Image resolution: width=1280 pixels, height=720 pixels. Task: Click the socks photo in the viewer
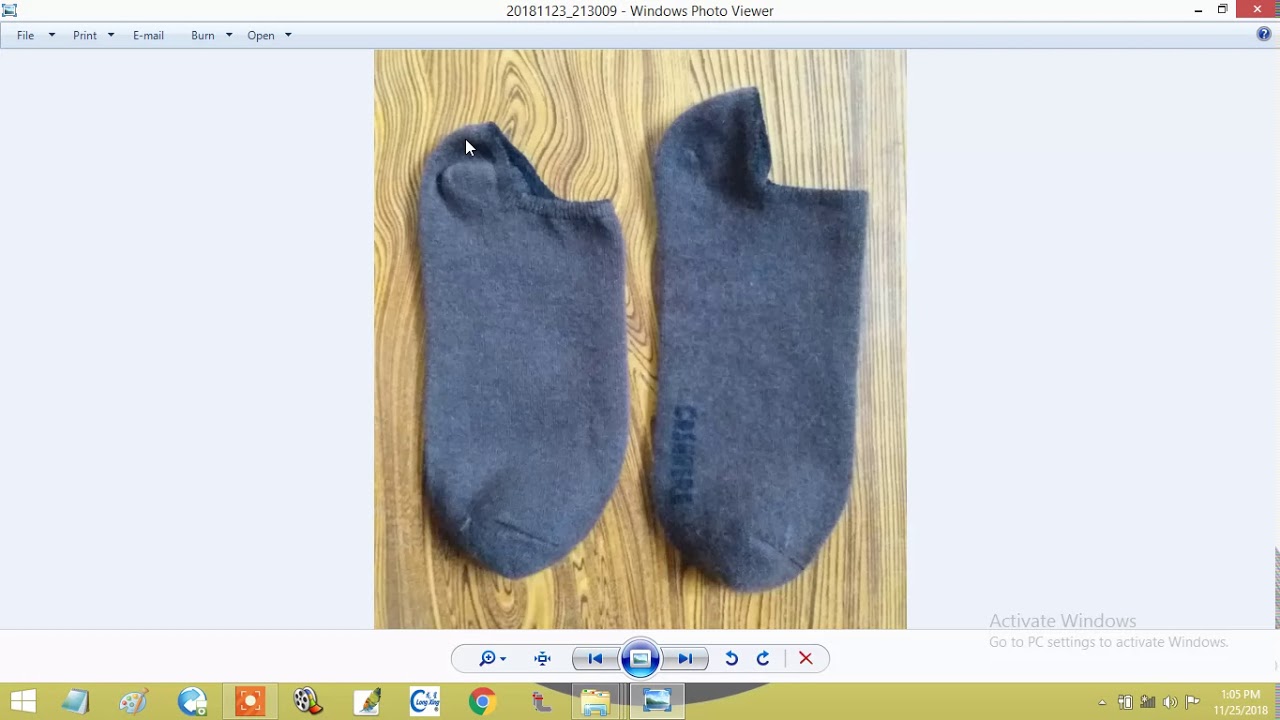click(640, 339)
